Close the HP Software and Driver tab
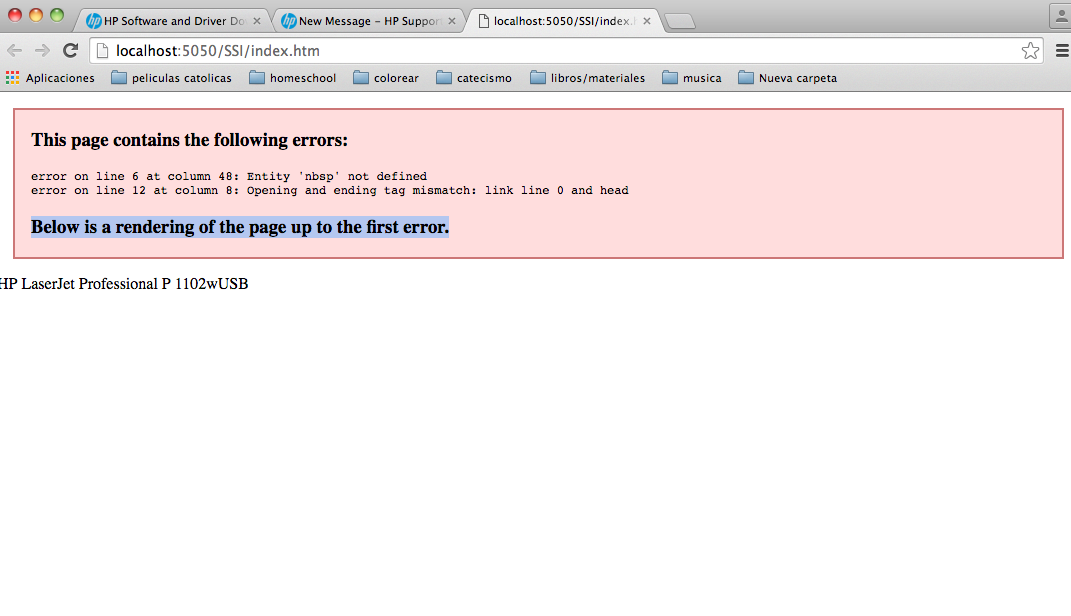The image size is (1071, 616). click(257, 21)
